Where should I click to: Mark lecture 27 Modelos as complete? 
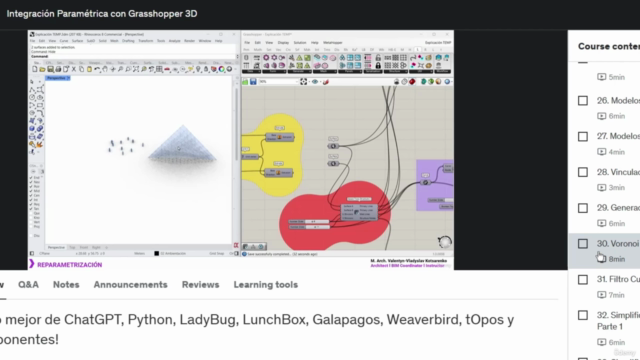pos(583,136)
